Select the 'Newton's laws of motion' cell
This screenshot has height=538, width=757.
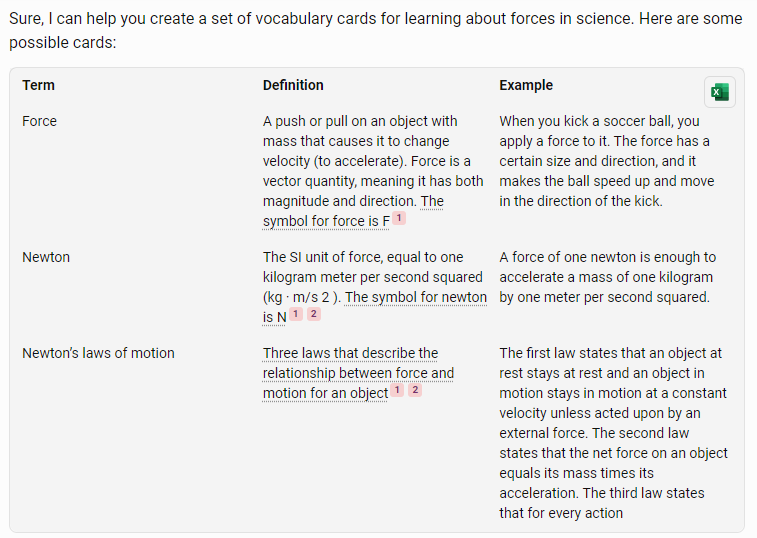[98, 353]
